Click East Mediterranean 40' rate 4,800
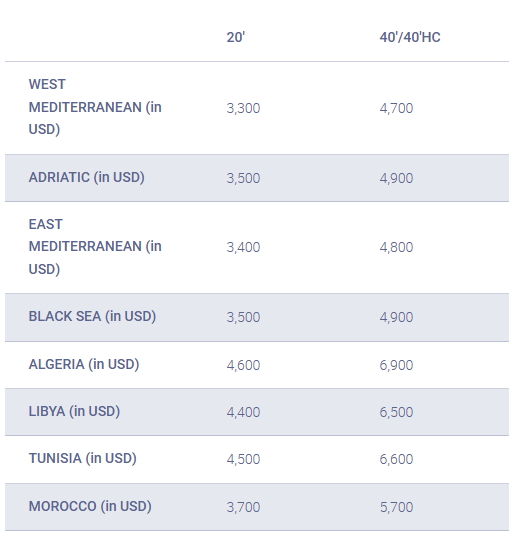521x540 pixels. tap(396, 248)
